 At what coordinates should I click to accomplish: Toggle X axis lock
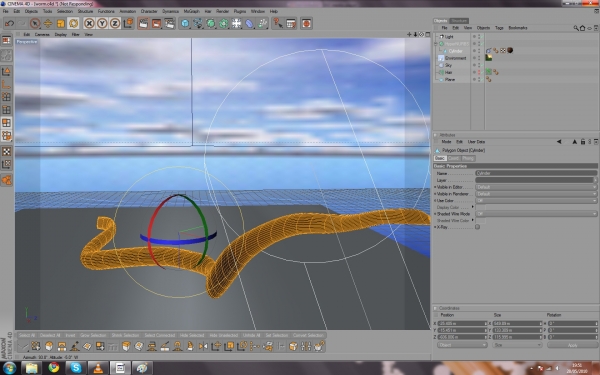[89, 23]
